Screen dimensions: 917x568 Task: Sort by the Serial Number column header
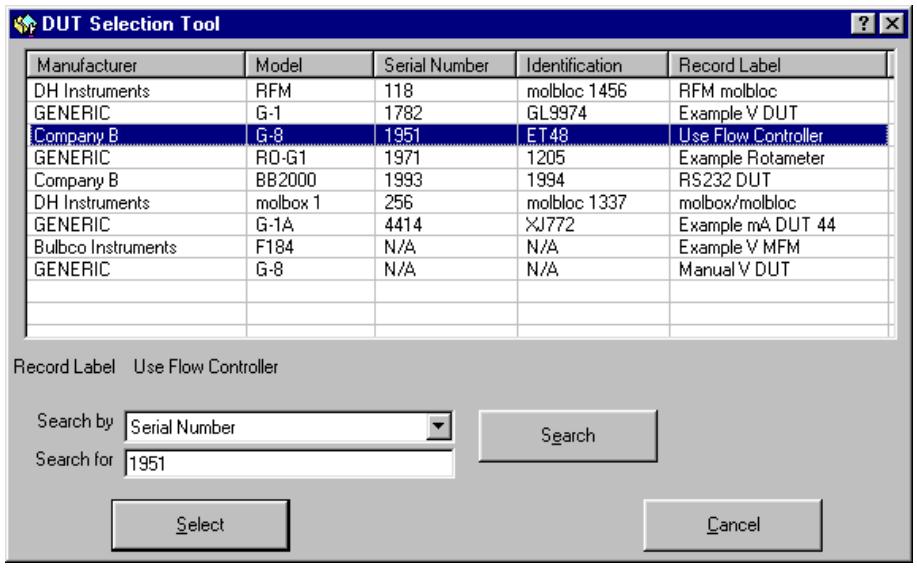point(445,65)
